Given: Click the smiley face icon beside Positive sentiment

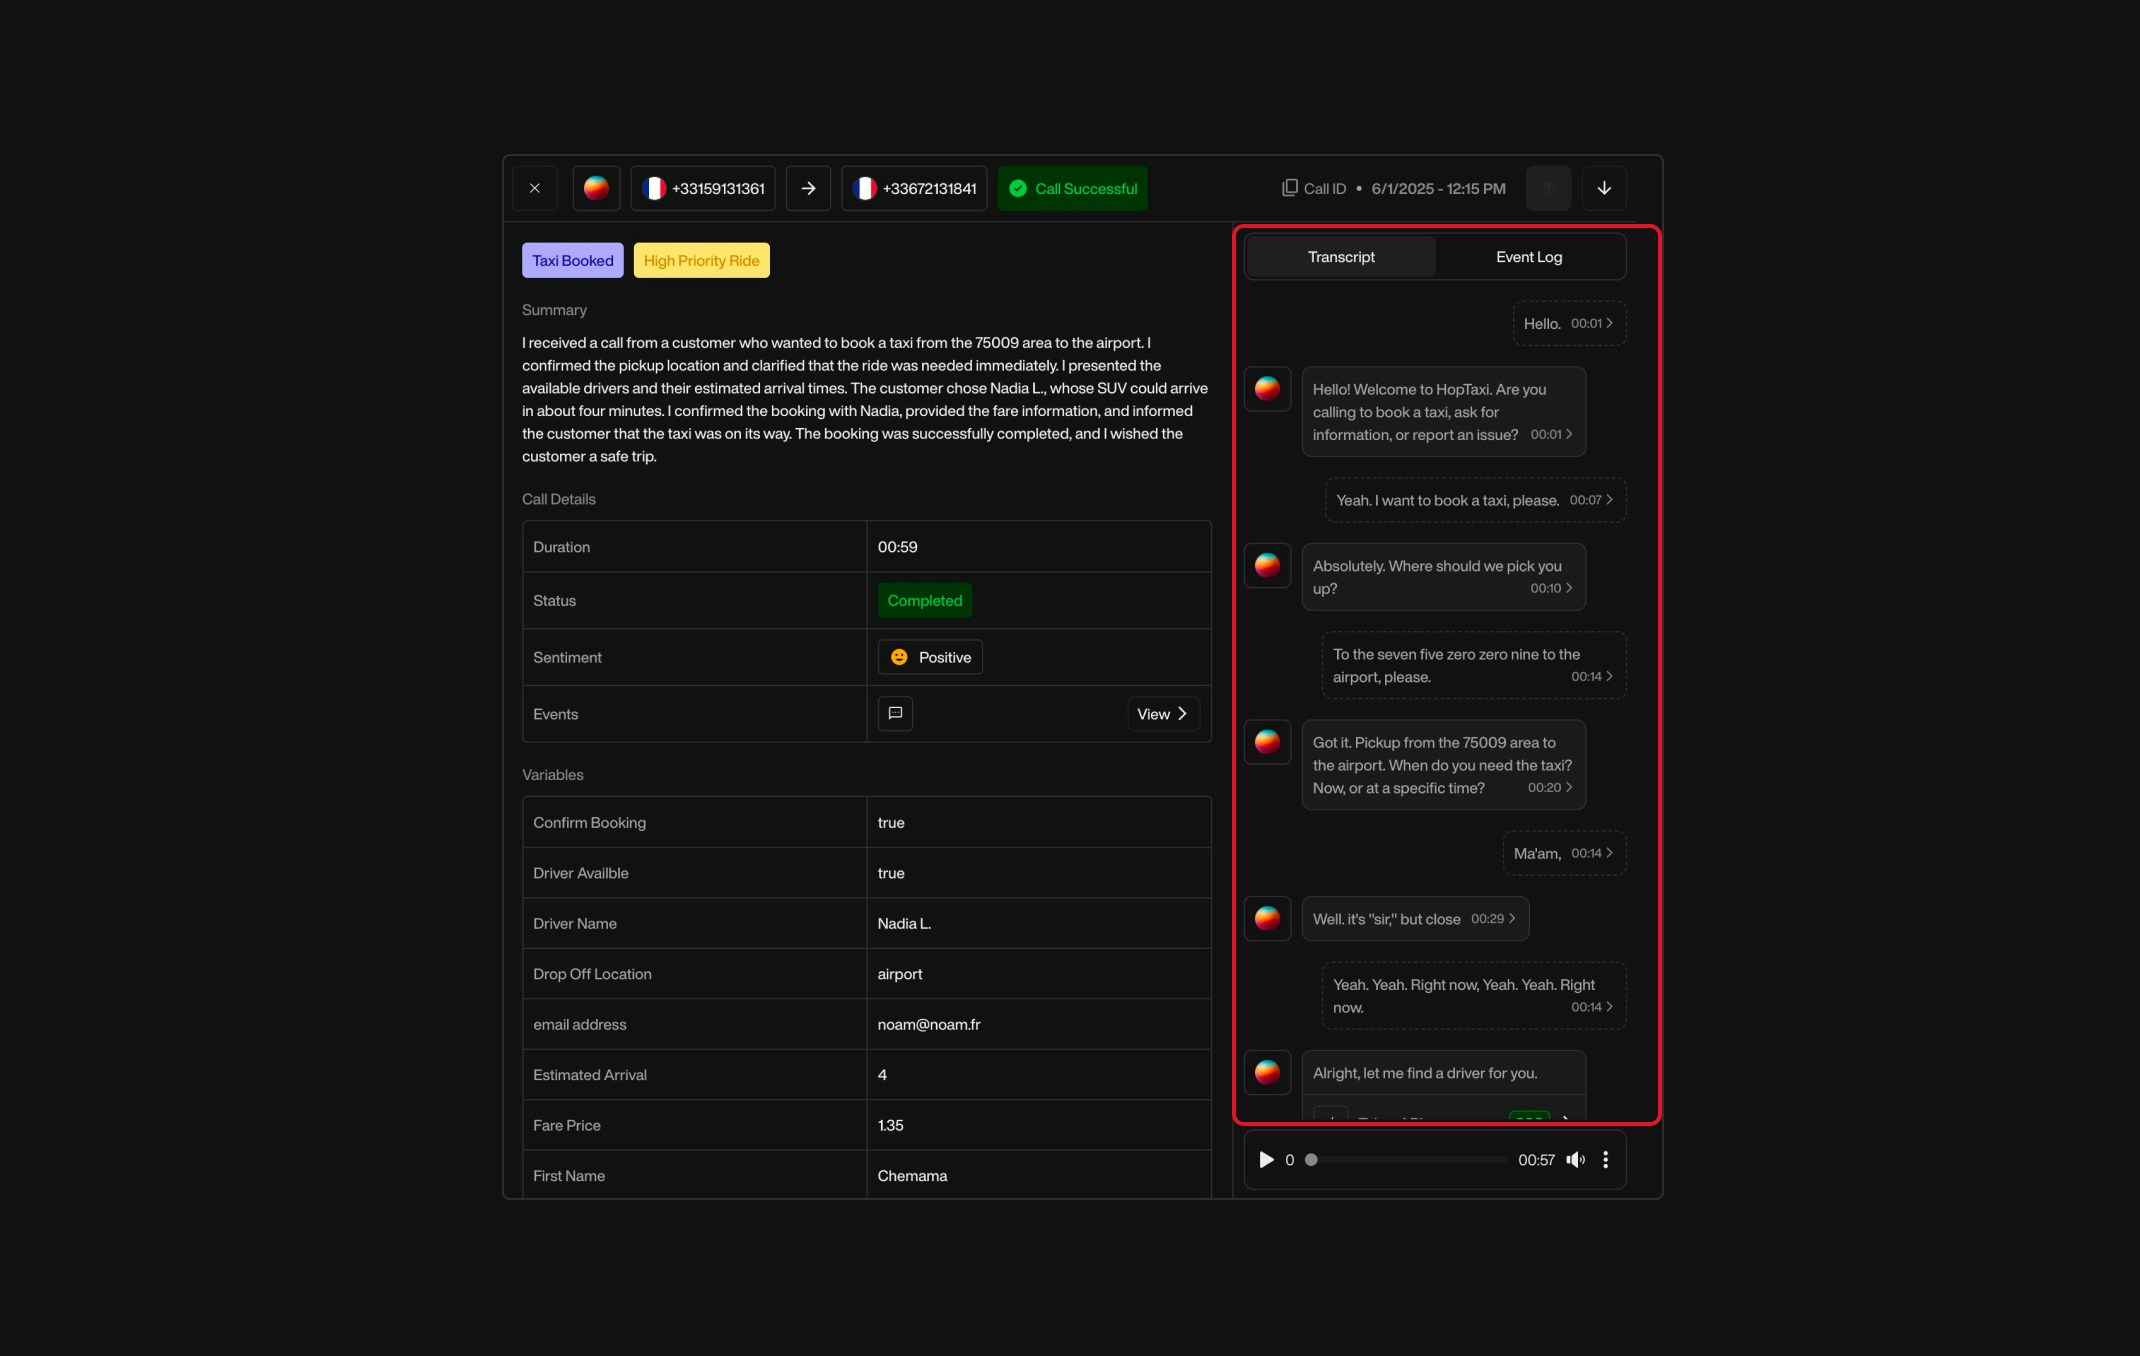Looking at the screenshot, I should click(x=900, y=657).
